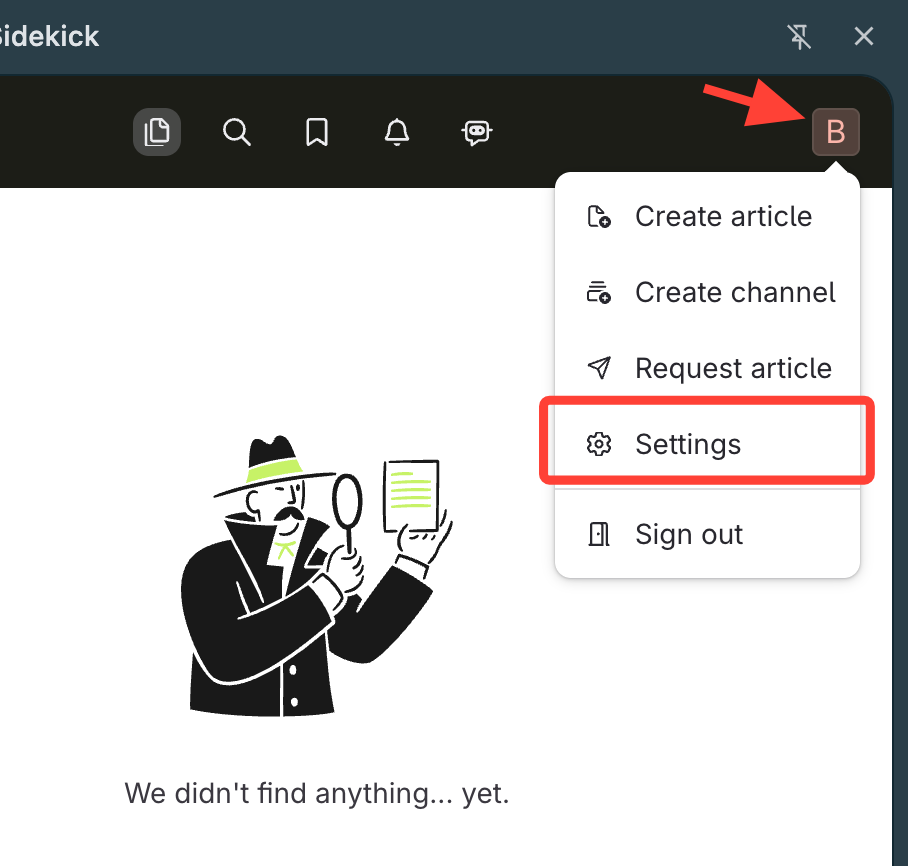The width and height of the screenshot is (908, 866).
Task: Sign out using the menu entry
Action: pos(688,535)
